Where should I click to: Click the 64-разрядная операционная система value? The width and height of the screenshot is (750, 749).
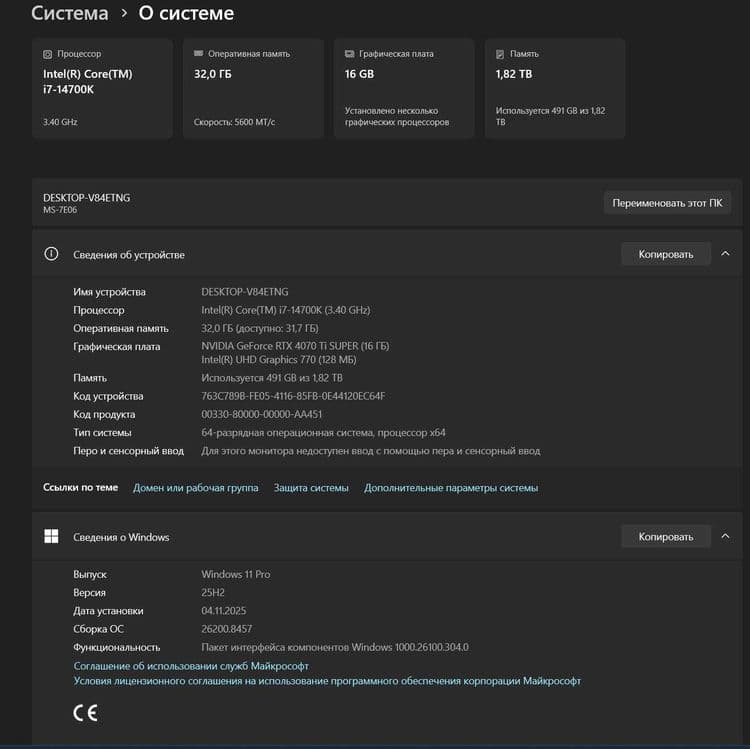click(x=323, y=432)
